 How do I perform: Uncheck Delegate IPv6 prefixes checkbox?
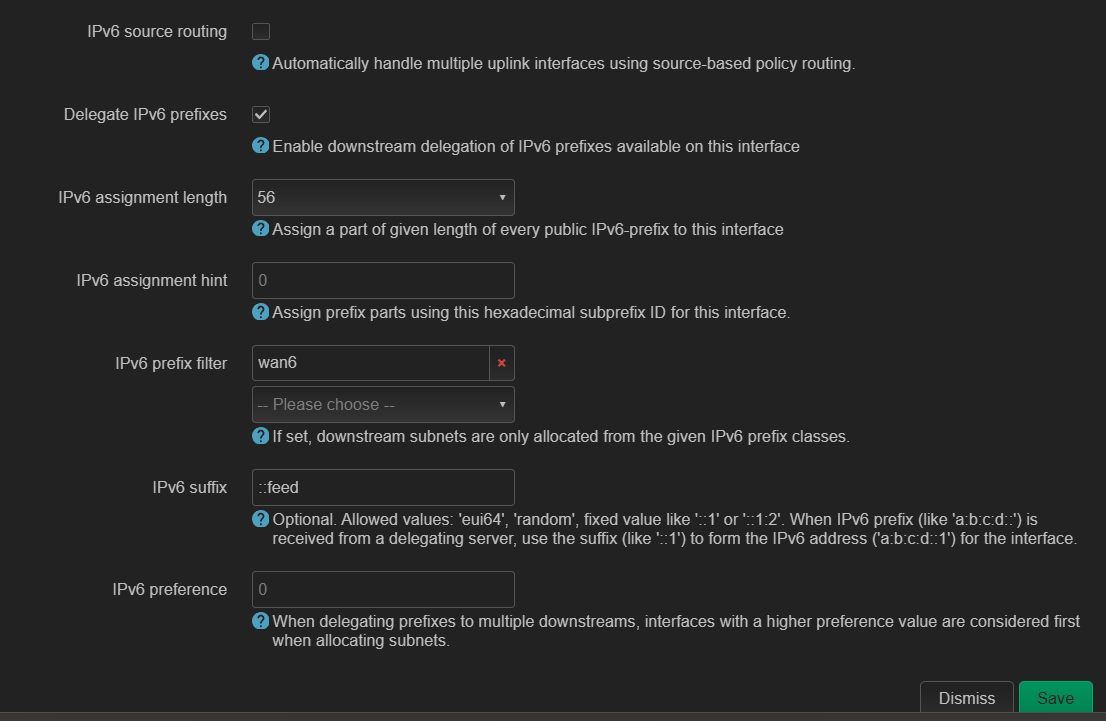(261, 115)
